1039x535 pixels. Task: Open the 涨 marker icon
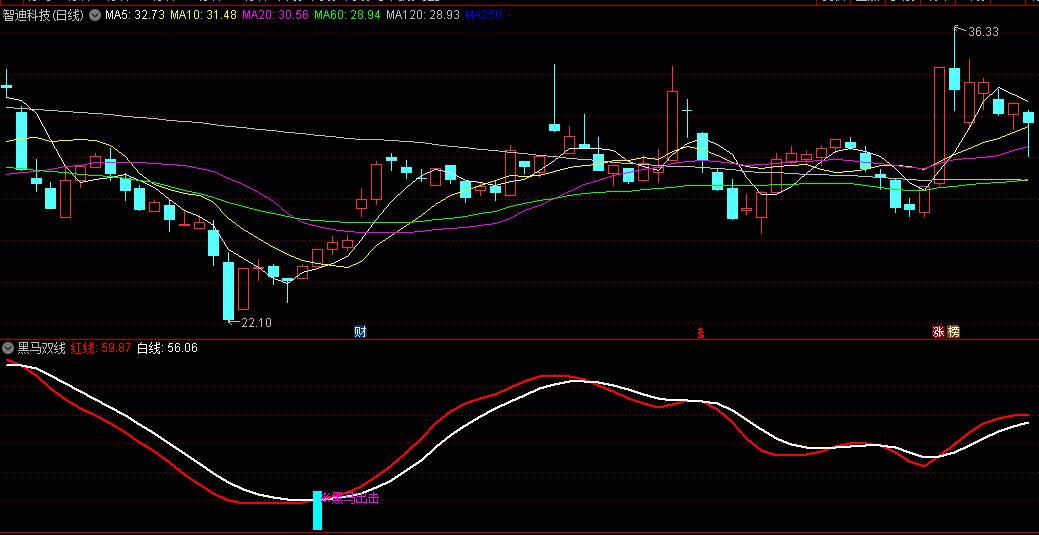(939, 331)
